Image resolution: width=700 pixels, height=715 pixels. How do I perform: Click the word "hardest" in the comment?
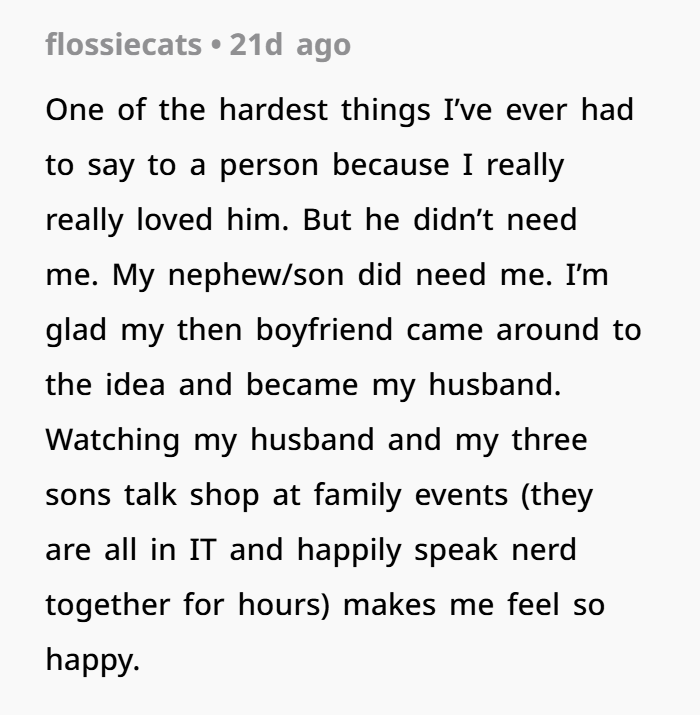(x=273, y=110)
